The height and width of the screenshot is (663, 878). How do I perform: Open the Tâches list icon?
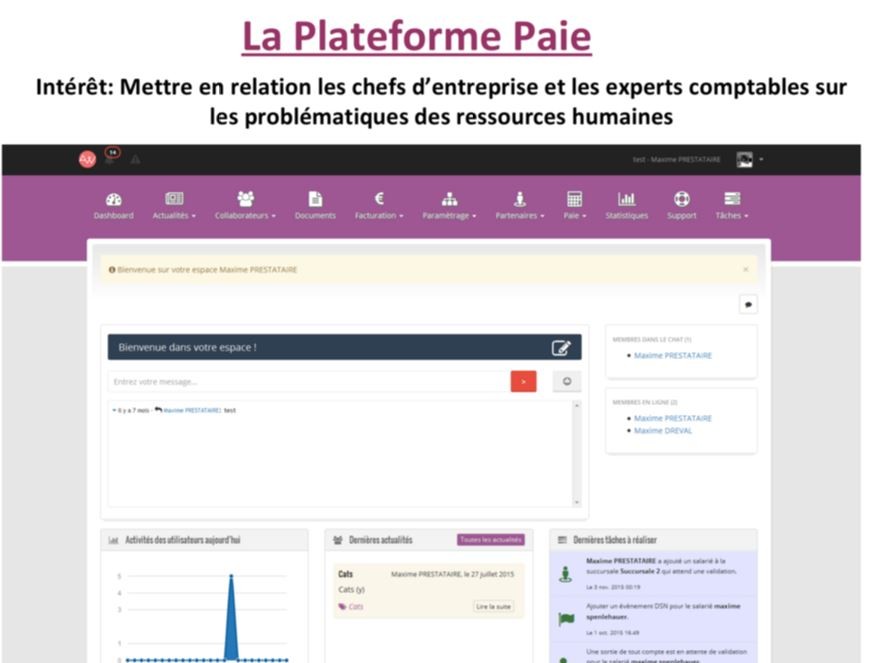[x=732, y=199]
